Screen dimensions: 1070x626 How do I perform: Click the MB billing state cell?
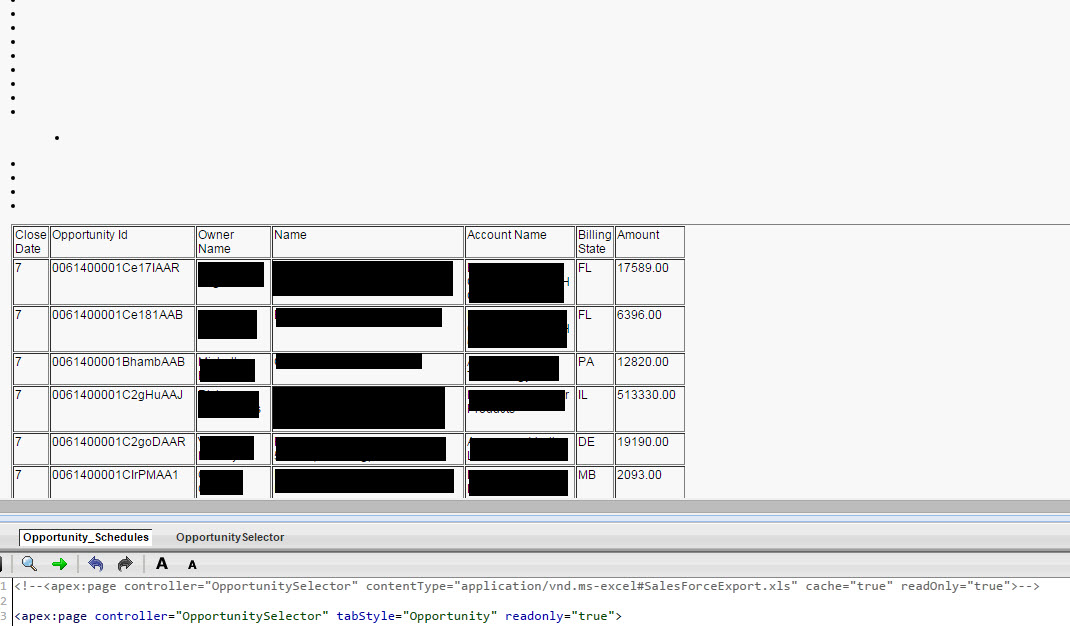click(594, 482)
